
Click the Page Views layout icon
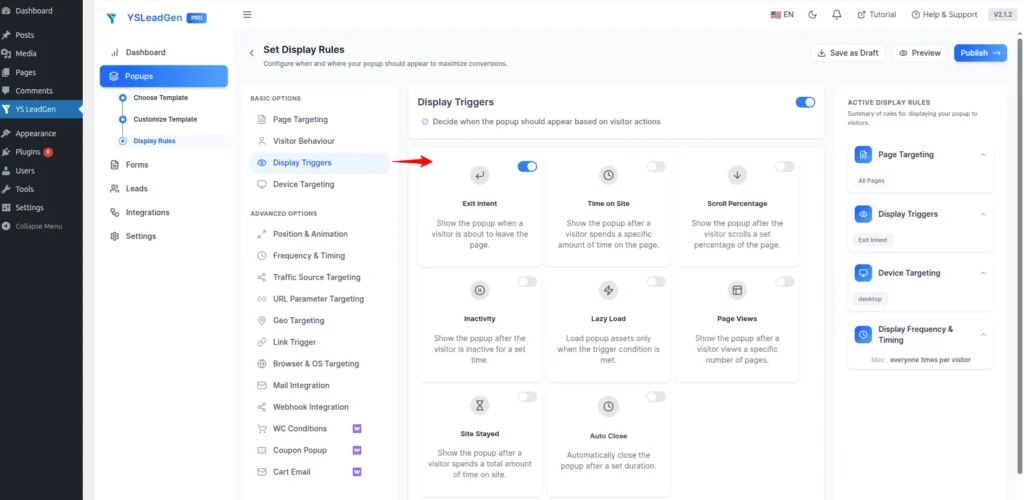737,290
